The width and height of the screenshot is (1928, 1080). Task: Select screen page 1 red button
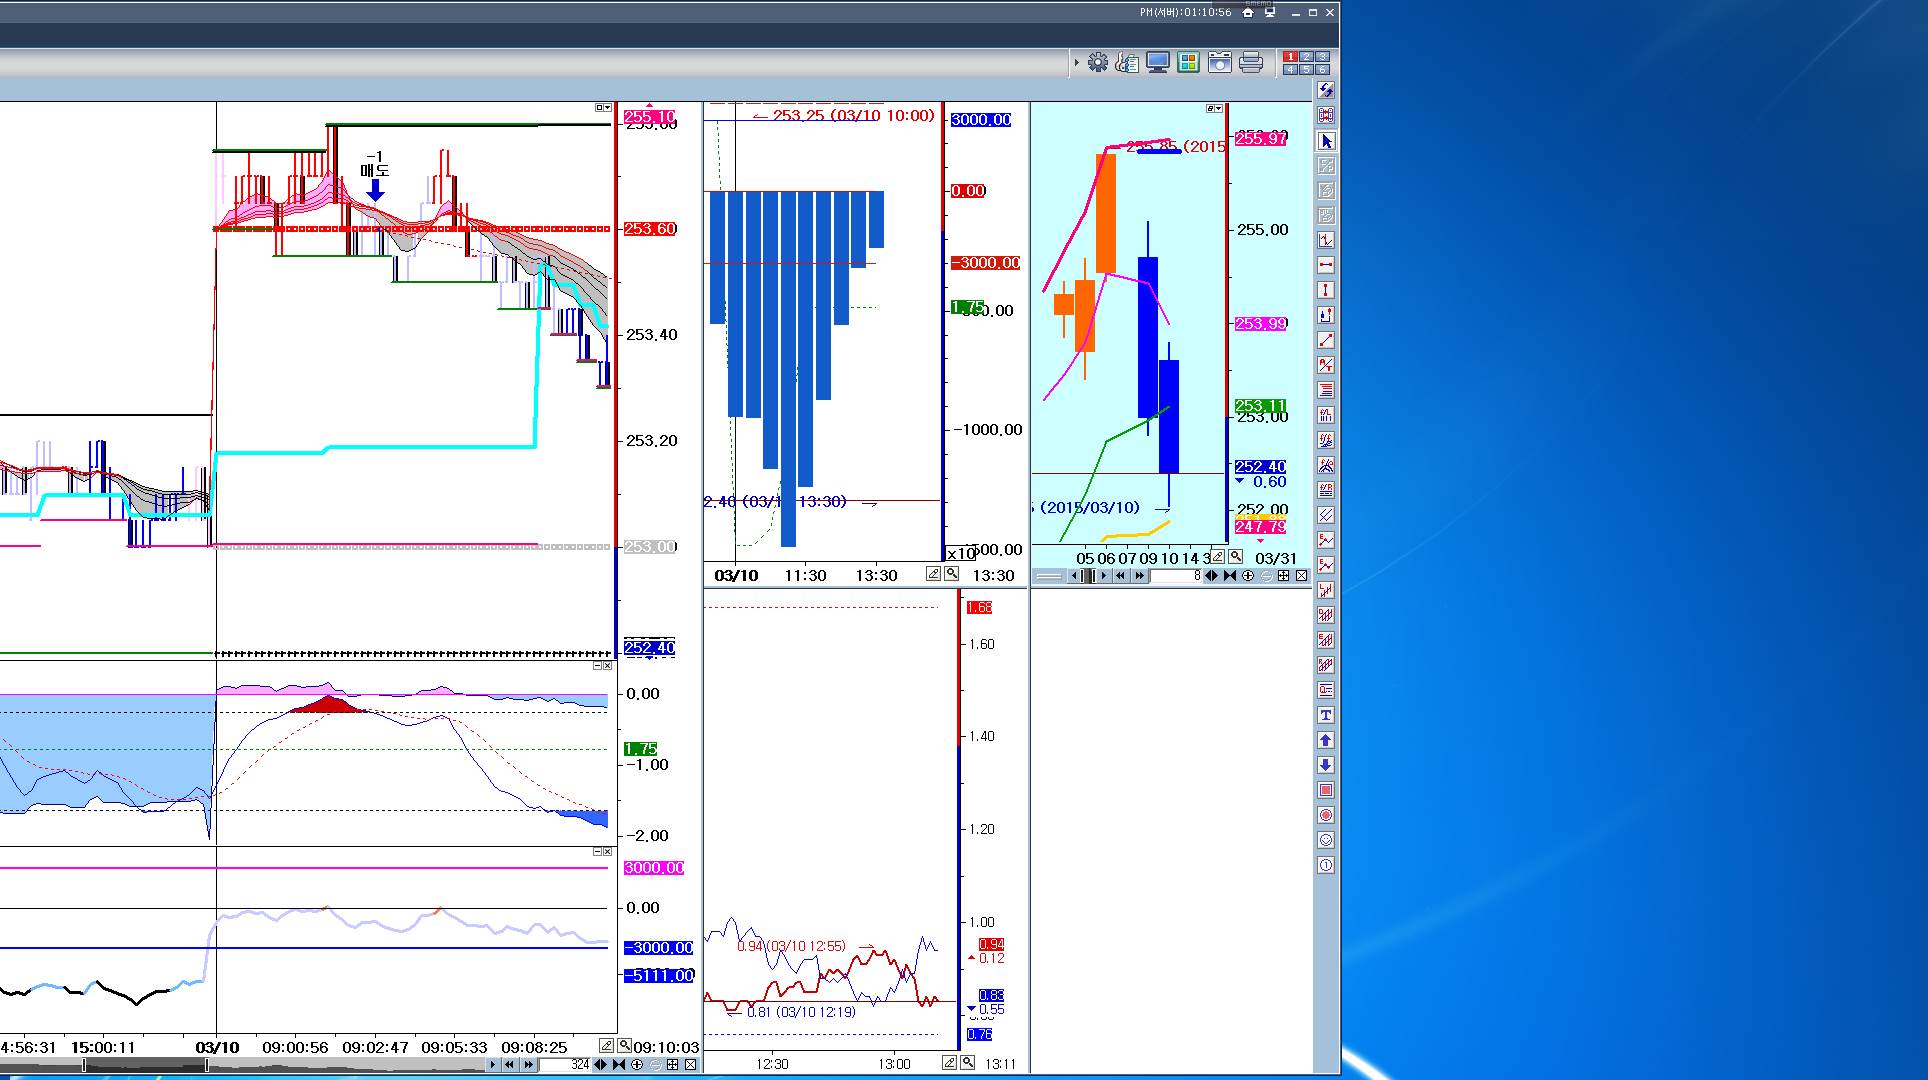click(x=1291, y=57)
